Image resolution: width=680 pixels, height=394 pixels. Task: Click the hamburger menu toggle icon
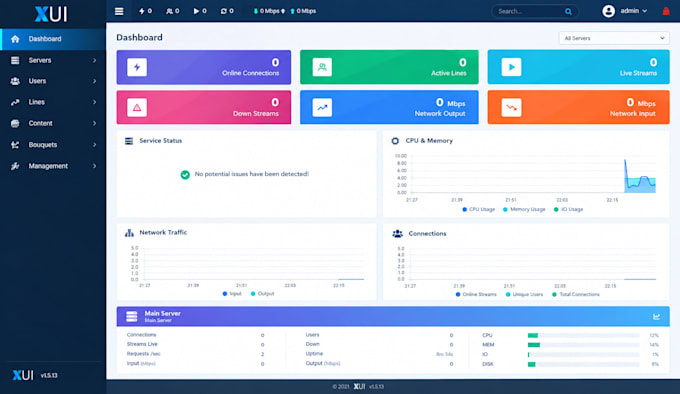coord(119,11)
